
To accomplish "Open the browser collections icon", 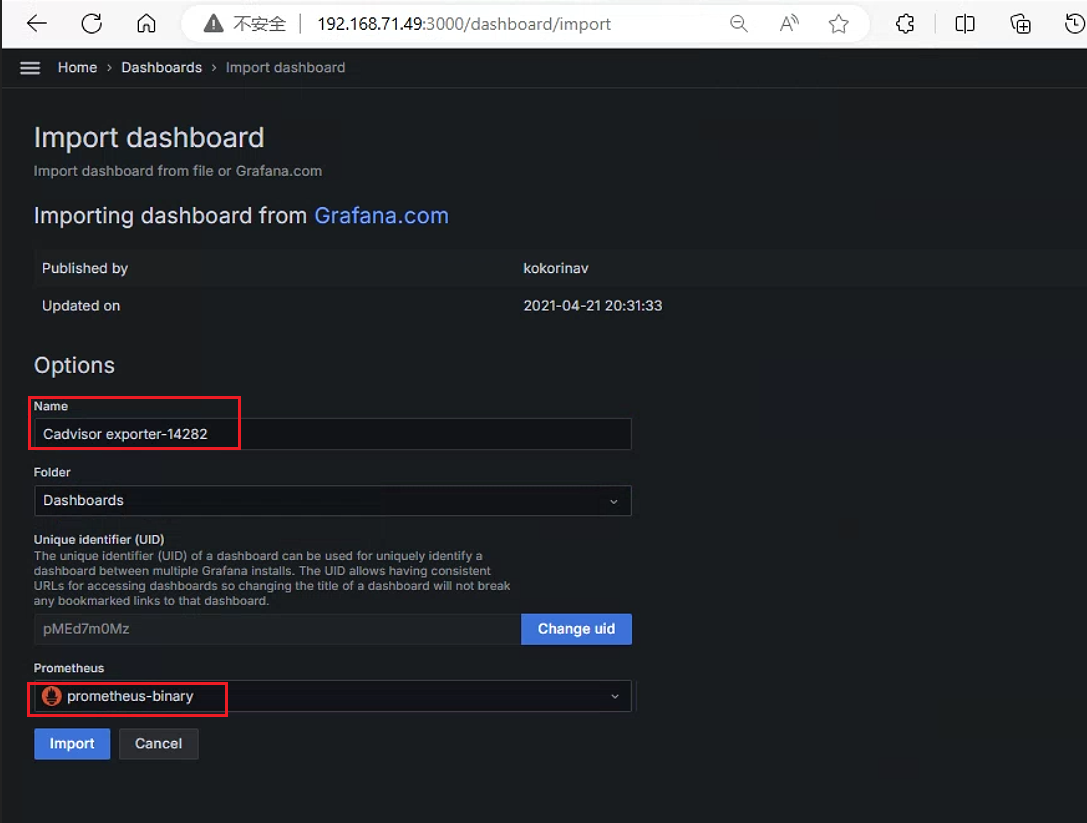I will (1020, 24).
